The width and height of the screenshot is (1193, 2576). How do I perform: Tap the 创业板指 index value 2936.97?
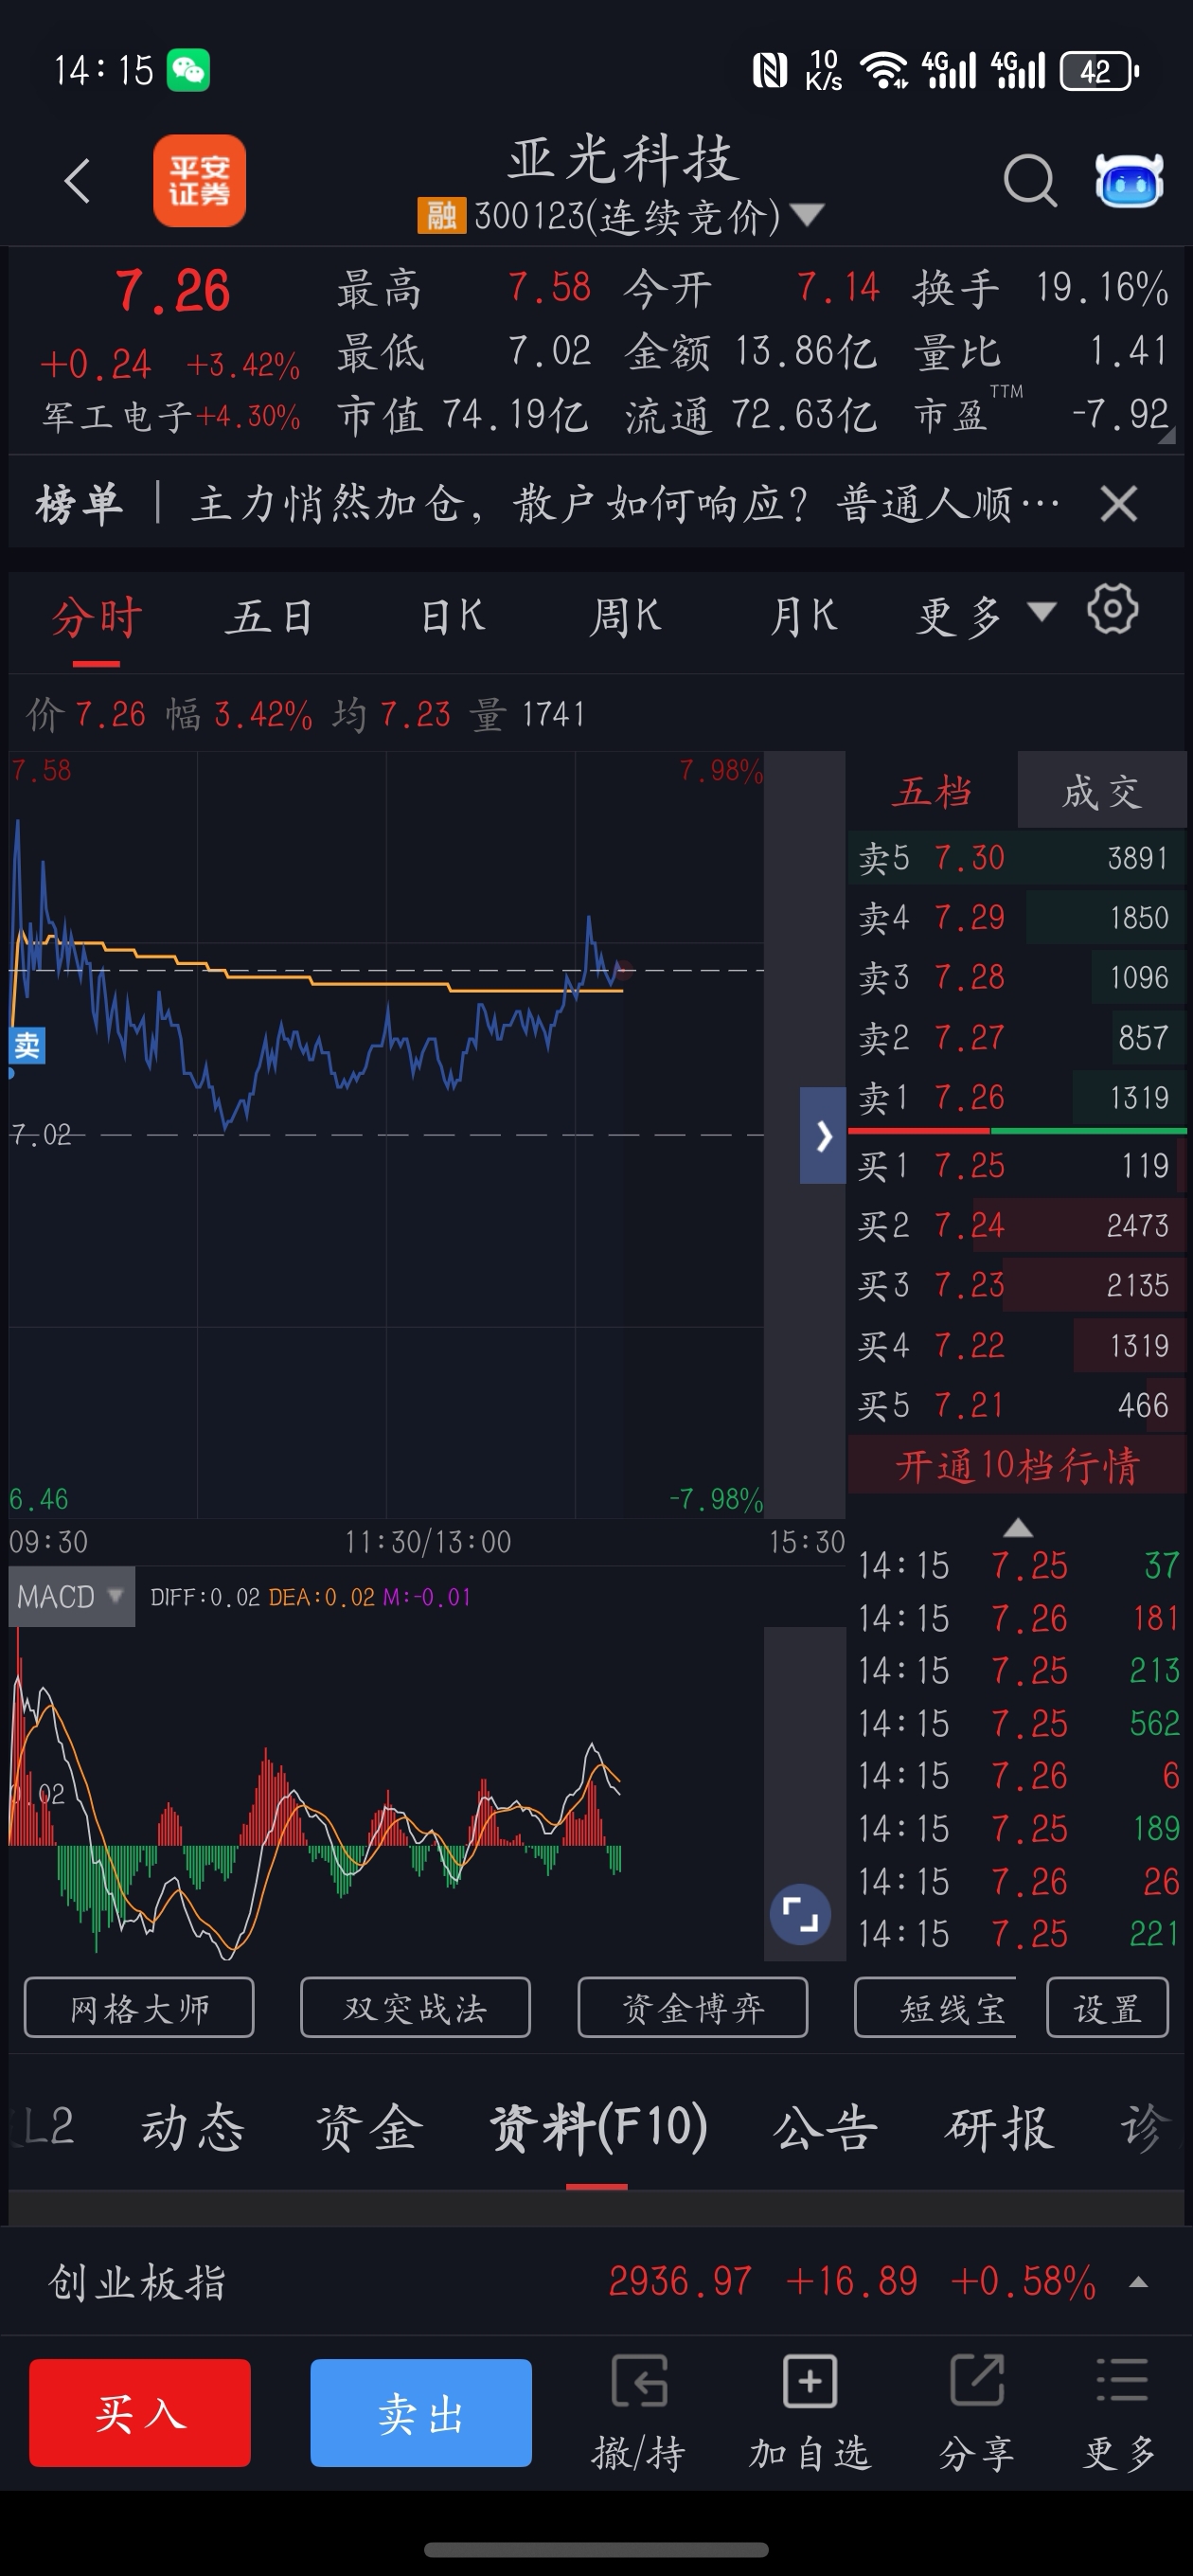click(680, 2281)
